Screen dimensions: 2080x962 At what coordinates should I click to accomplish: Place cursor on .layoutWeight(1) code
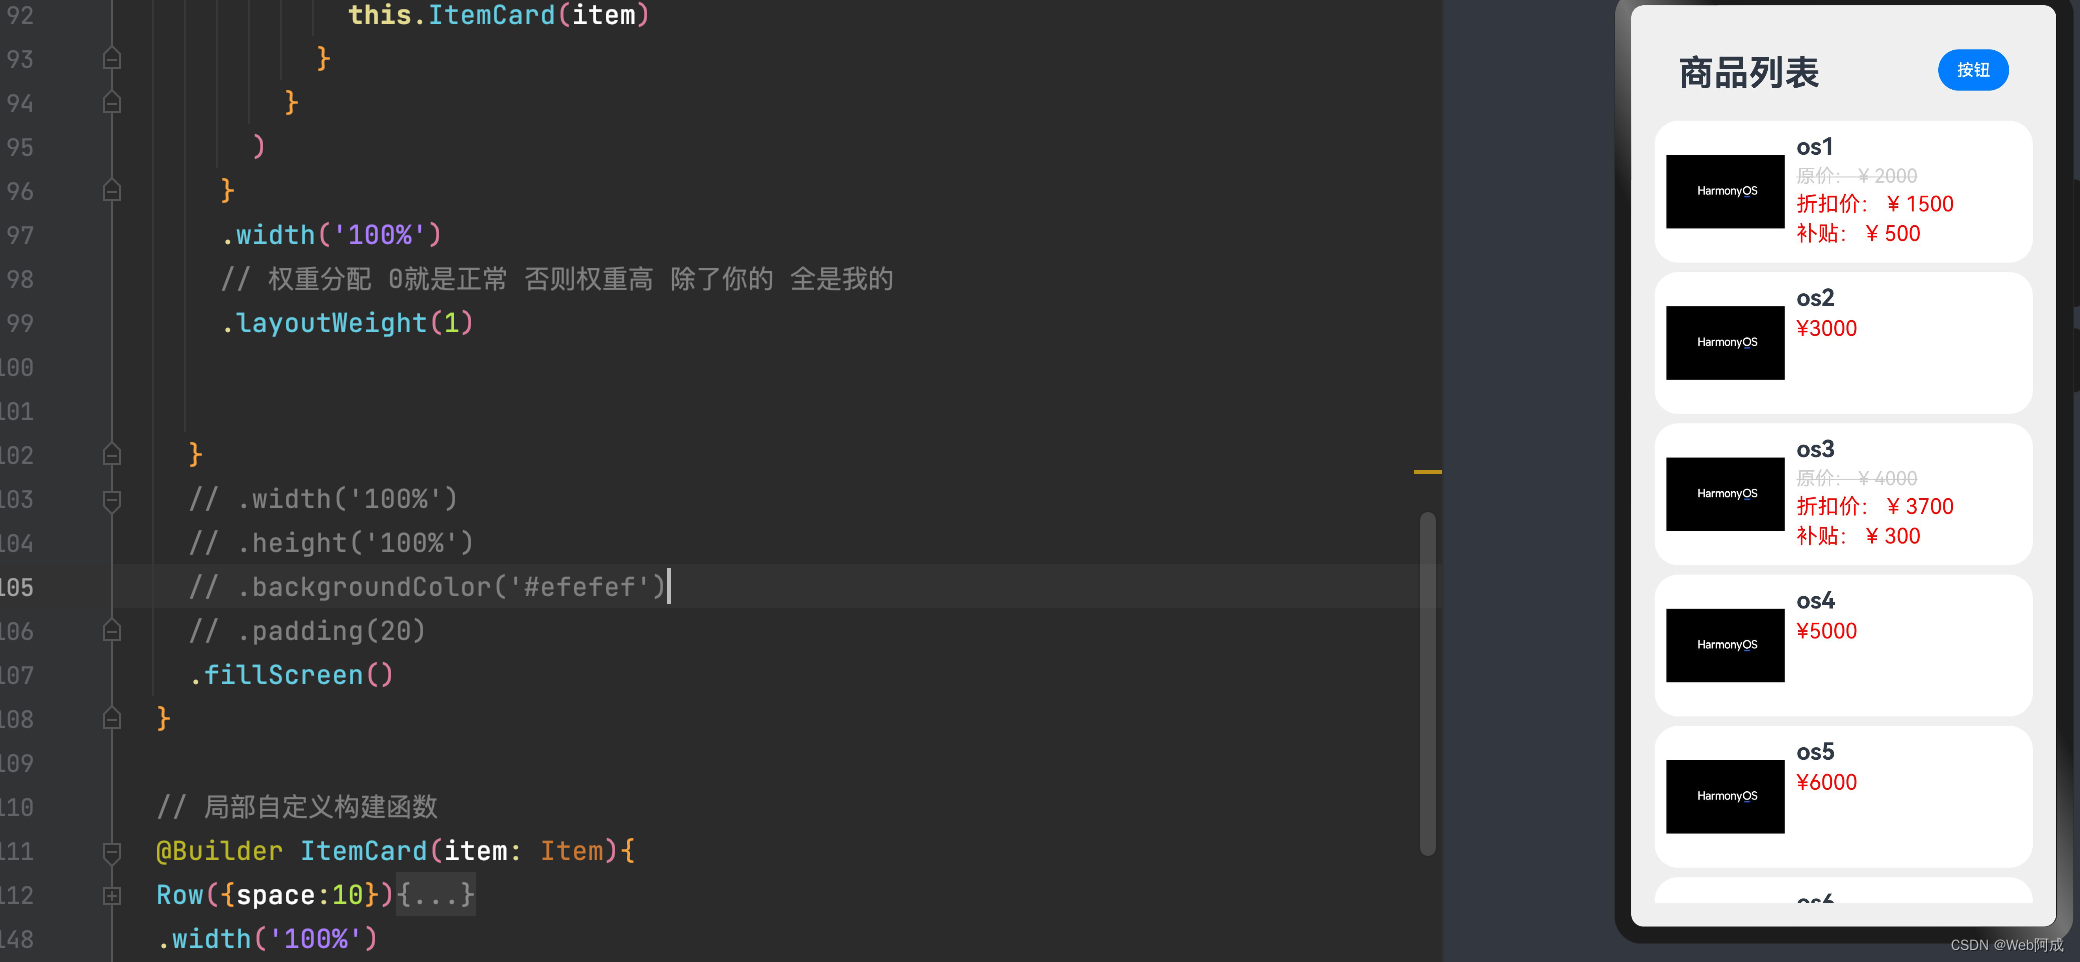pyautogui.click(x=347, y=323)
